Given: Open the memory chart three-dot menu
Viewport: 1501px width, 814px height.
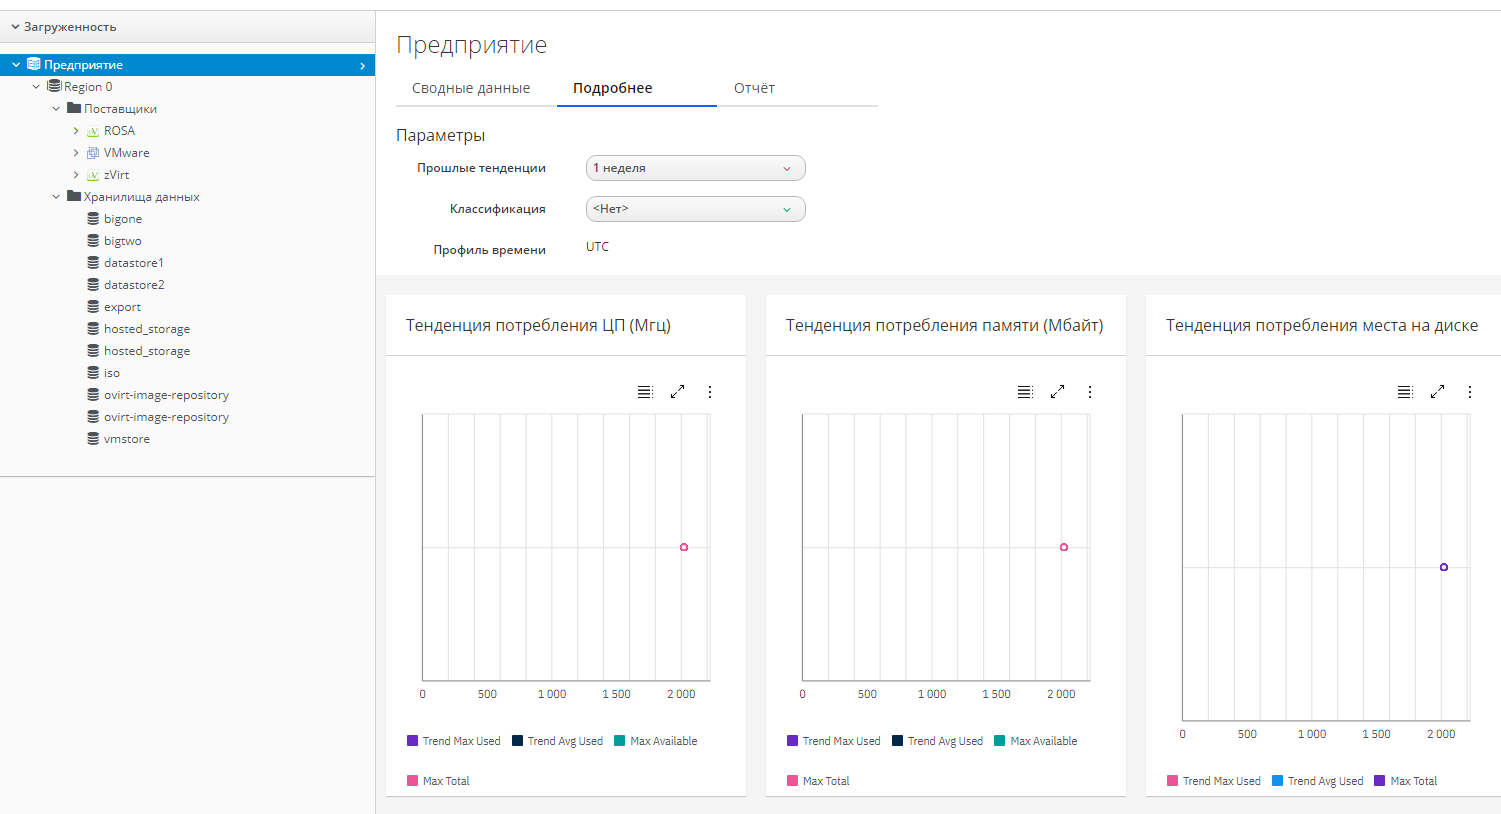Looking at the screenshot, I should point(1090,392).
